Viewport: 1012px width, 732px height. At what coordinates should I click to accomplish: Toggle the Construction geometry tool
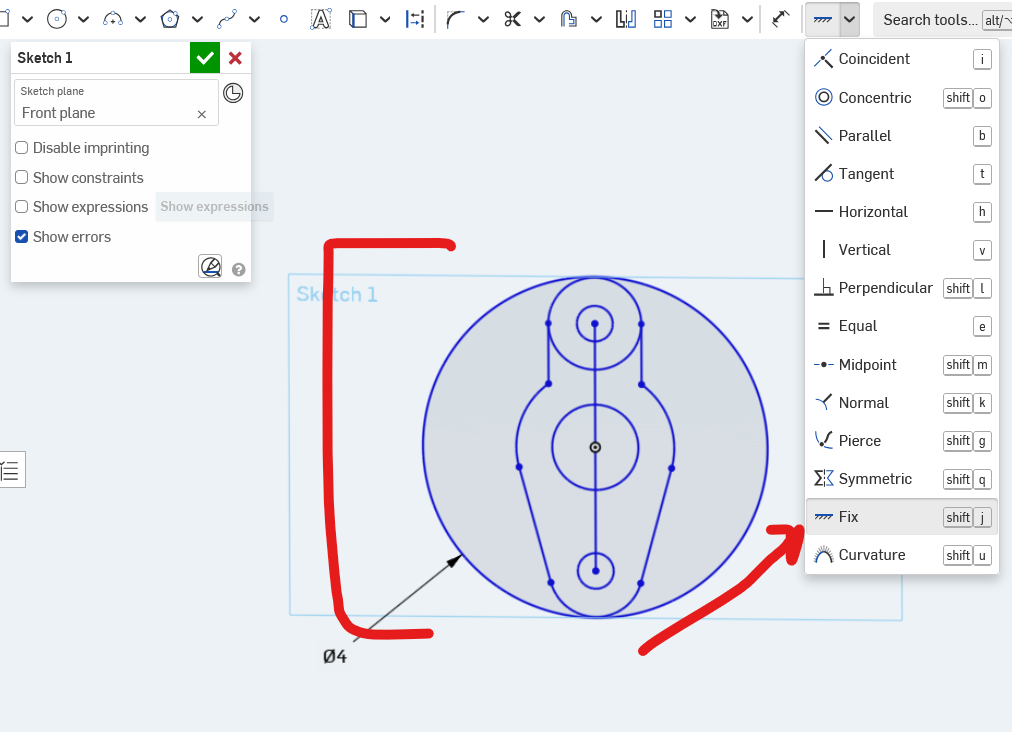tap(415, 19)
